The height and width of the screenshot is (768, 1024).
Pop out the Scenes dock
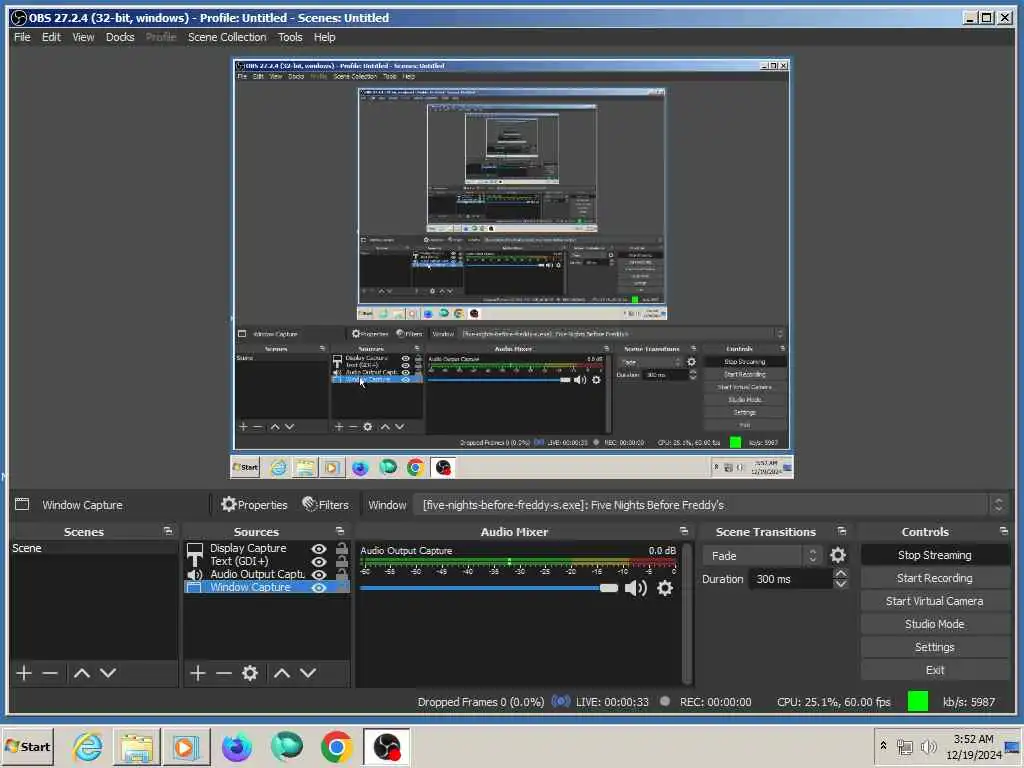[x=168, y=531]
